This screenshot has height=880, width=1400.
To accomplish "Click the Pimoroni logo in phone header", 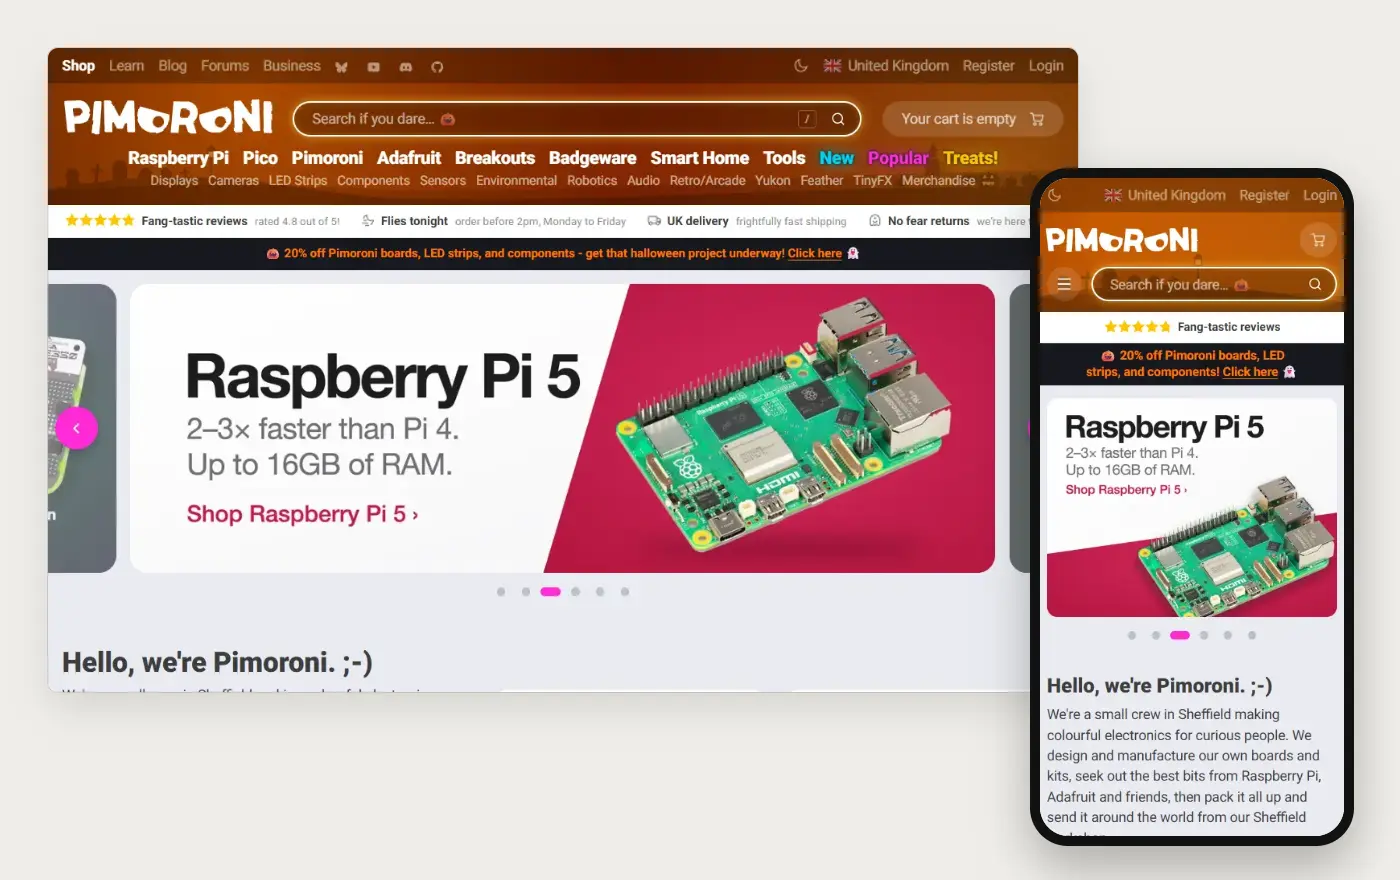I will [1122, 240].
